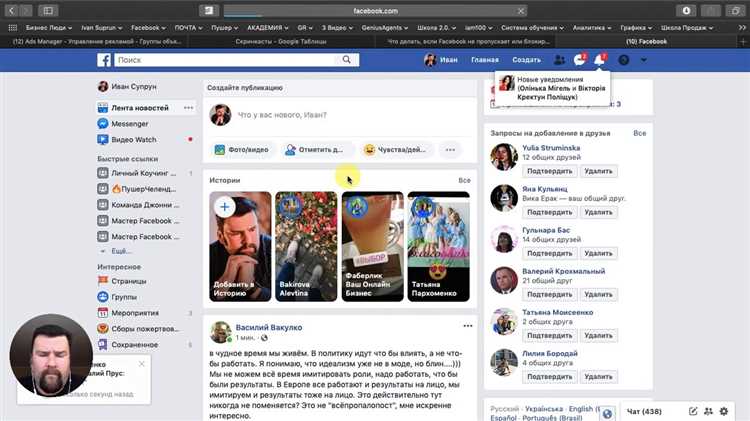Close the bottom-left notification popup
Image resolution: width=750 pixels, height=421 pixels.
pos(142,364)
